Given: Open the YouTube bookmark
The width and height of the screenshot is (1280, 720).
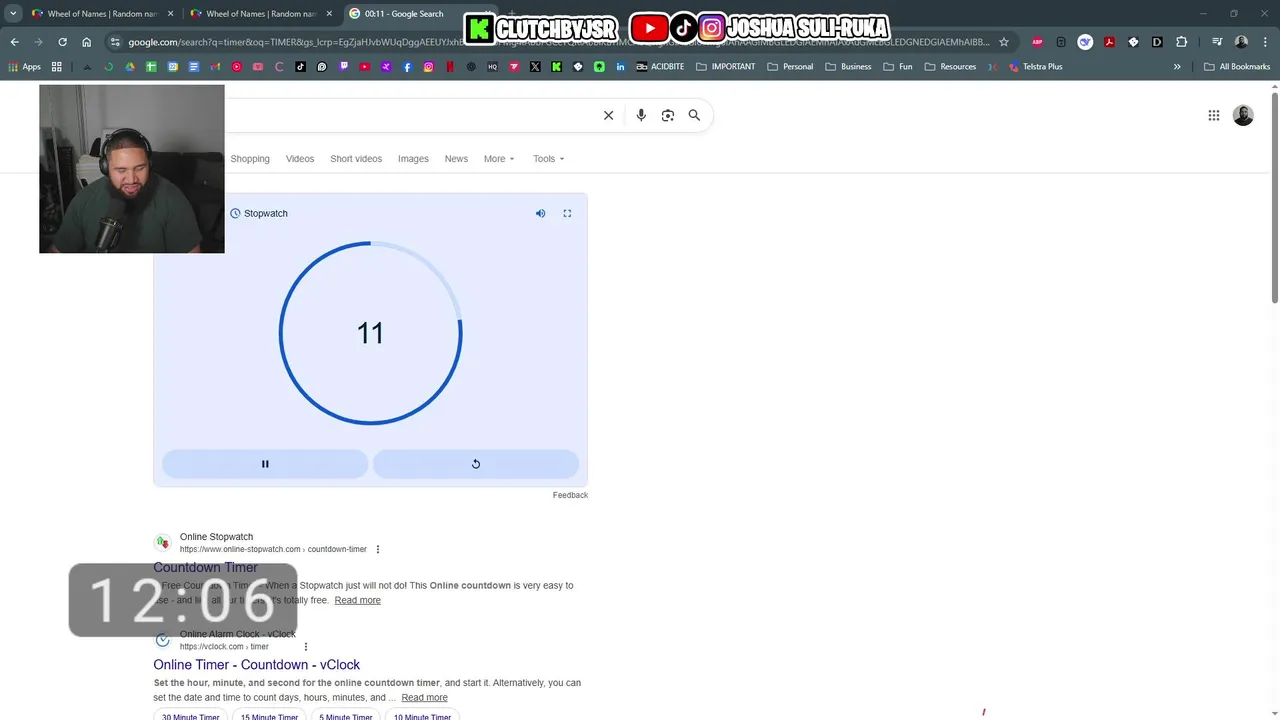Looking at the screenshot, I should point(365,67).
